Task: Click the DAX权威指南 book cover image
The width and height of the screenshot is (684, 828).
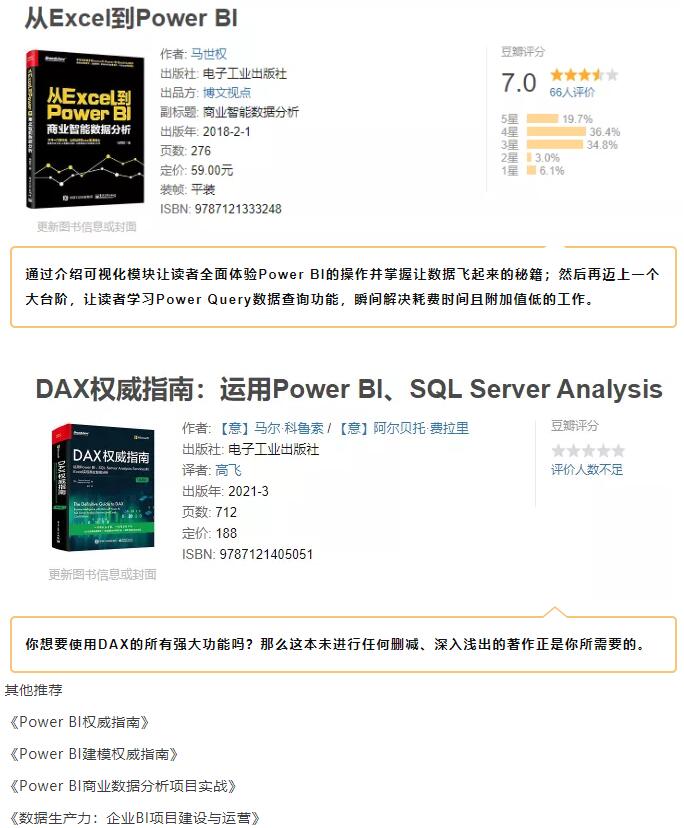Action: pyautogui.click(x=104, y=488)
